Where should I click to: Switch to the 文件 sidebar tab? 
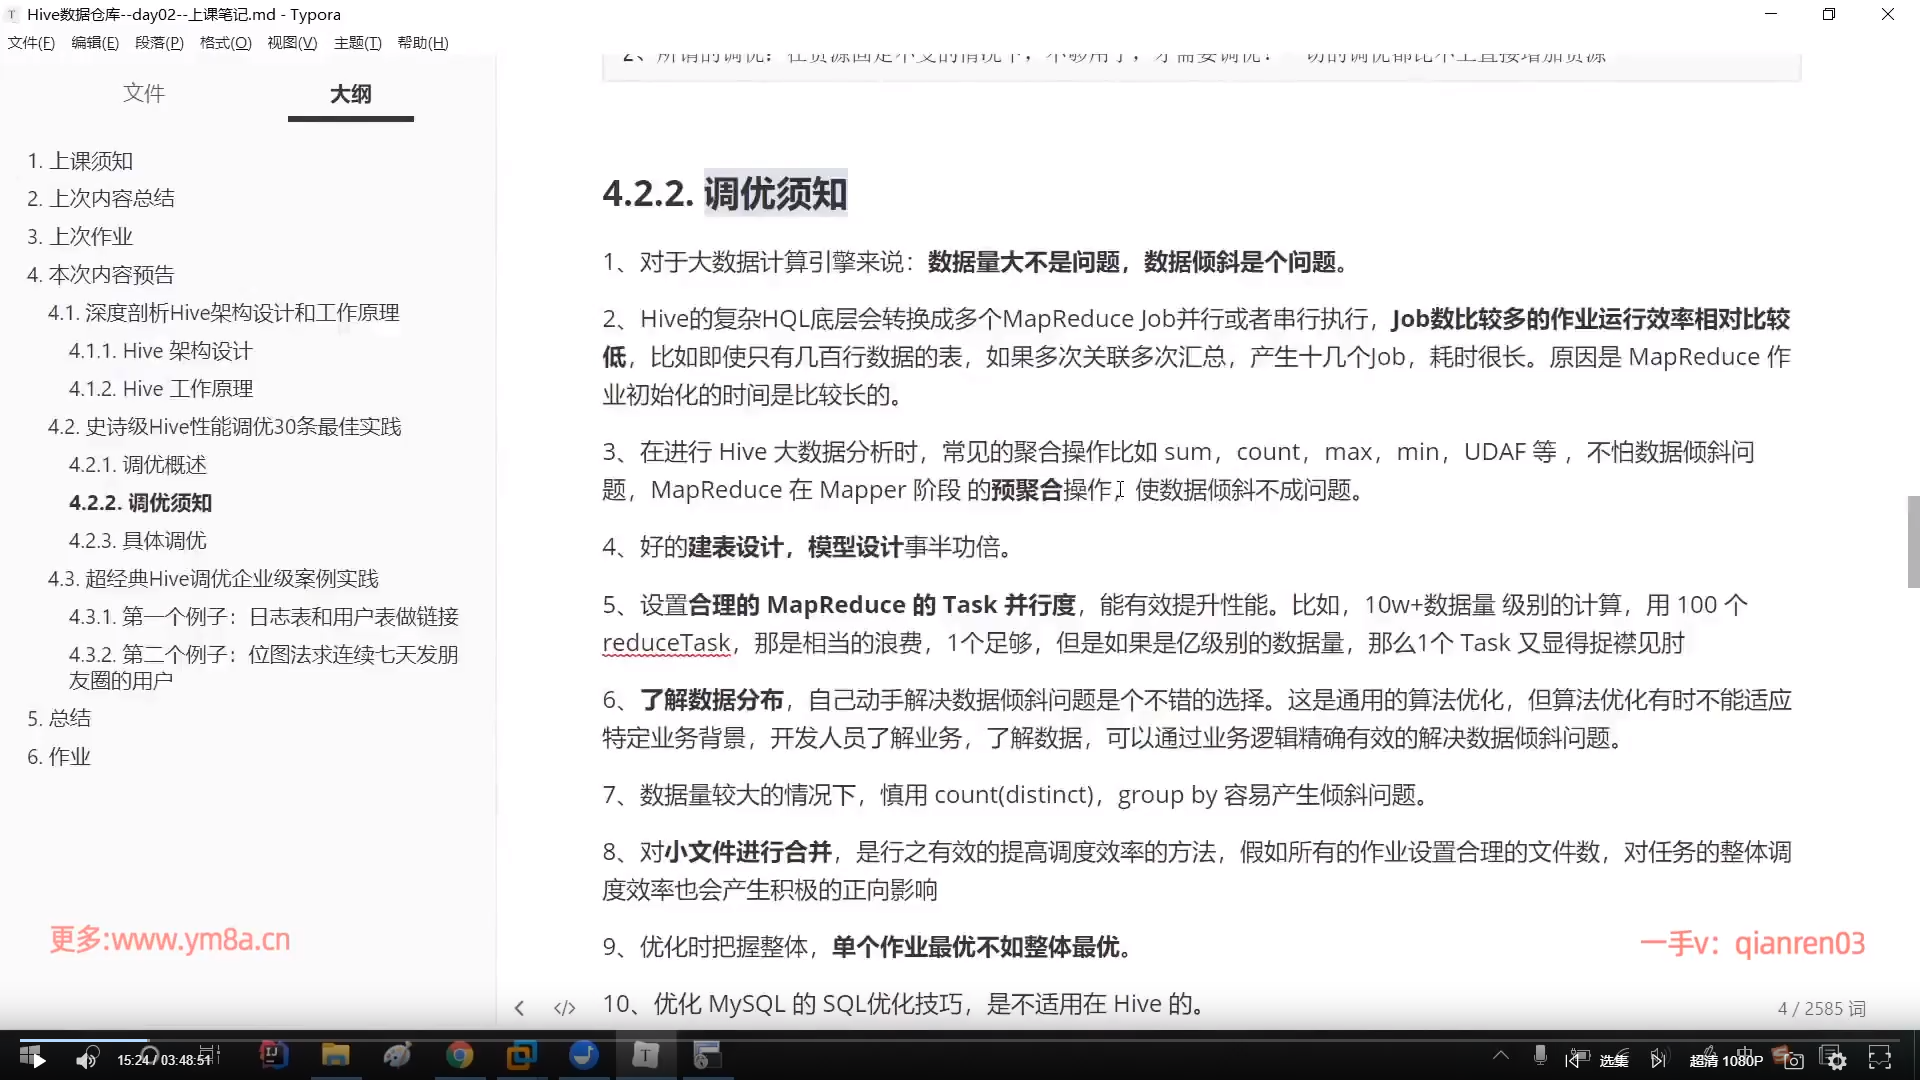(x=143, y=93)
